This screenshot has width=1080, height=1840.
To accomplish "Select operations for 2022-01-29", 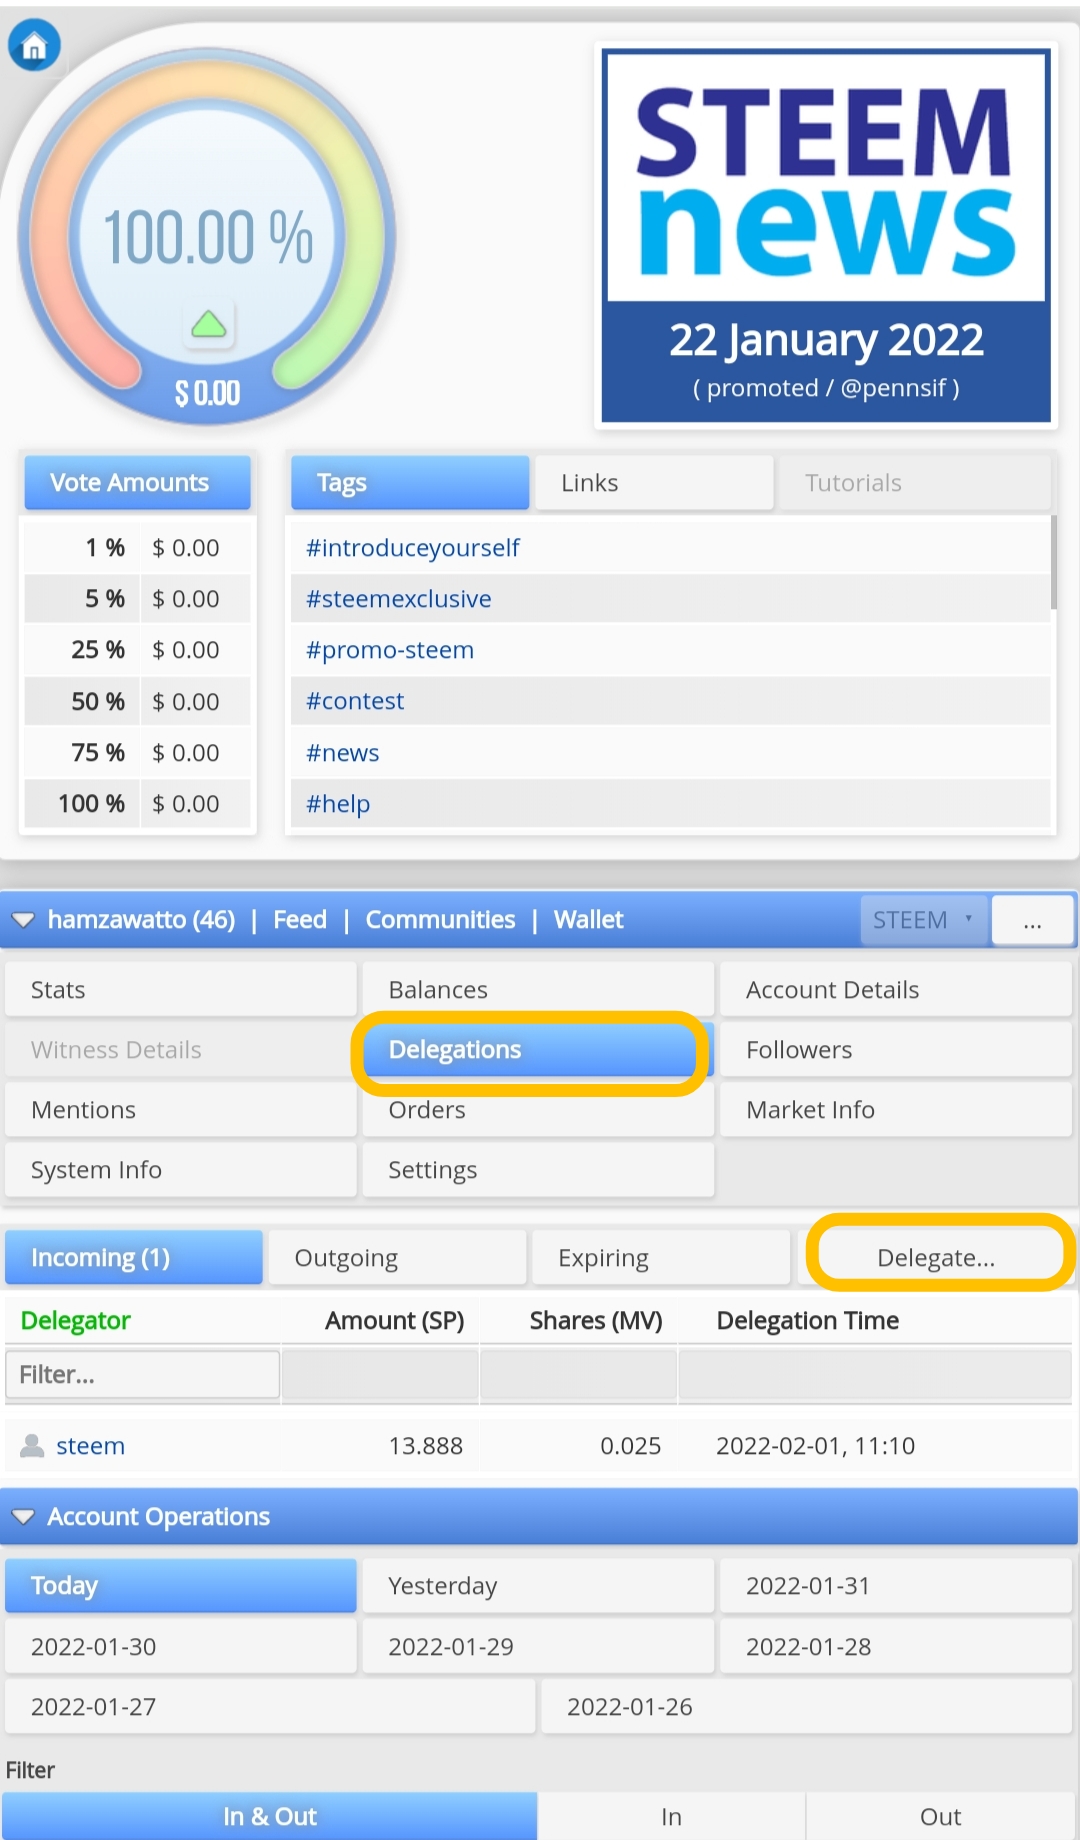I will coord(538,1647).
